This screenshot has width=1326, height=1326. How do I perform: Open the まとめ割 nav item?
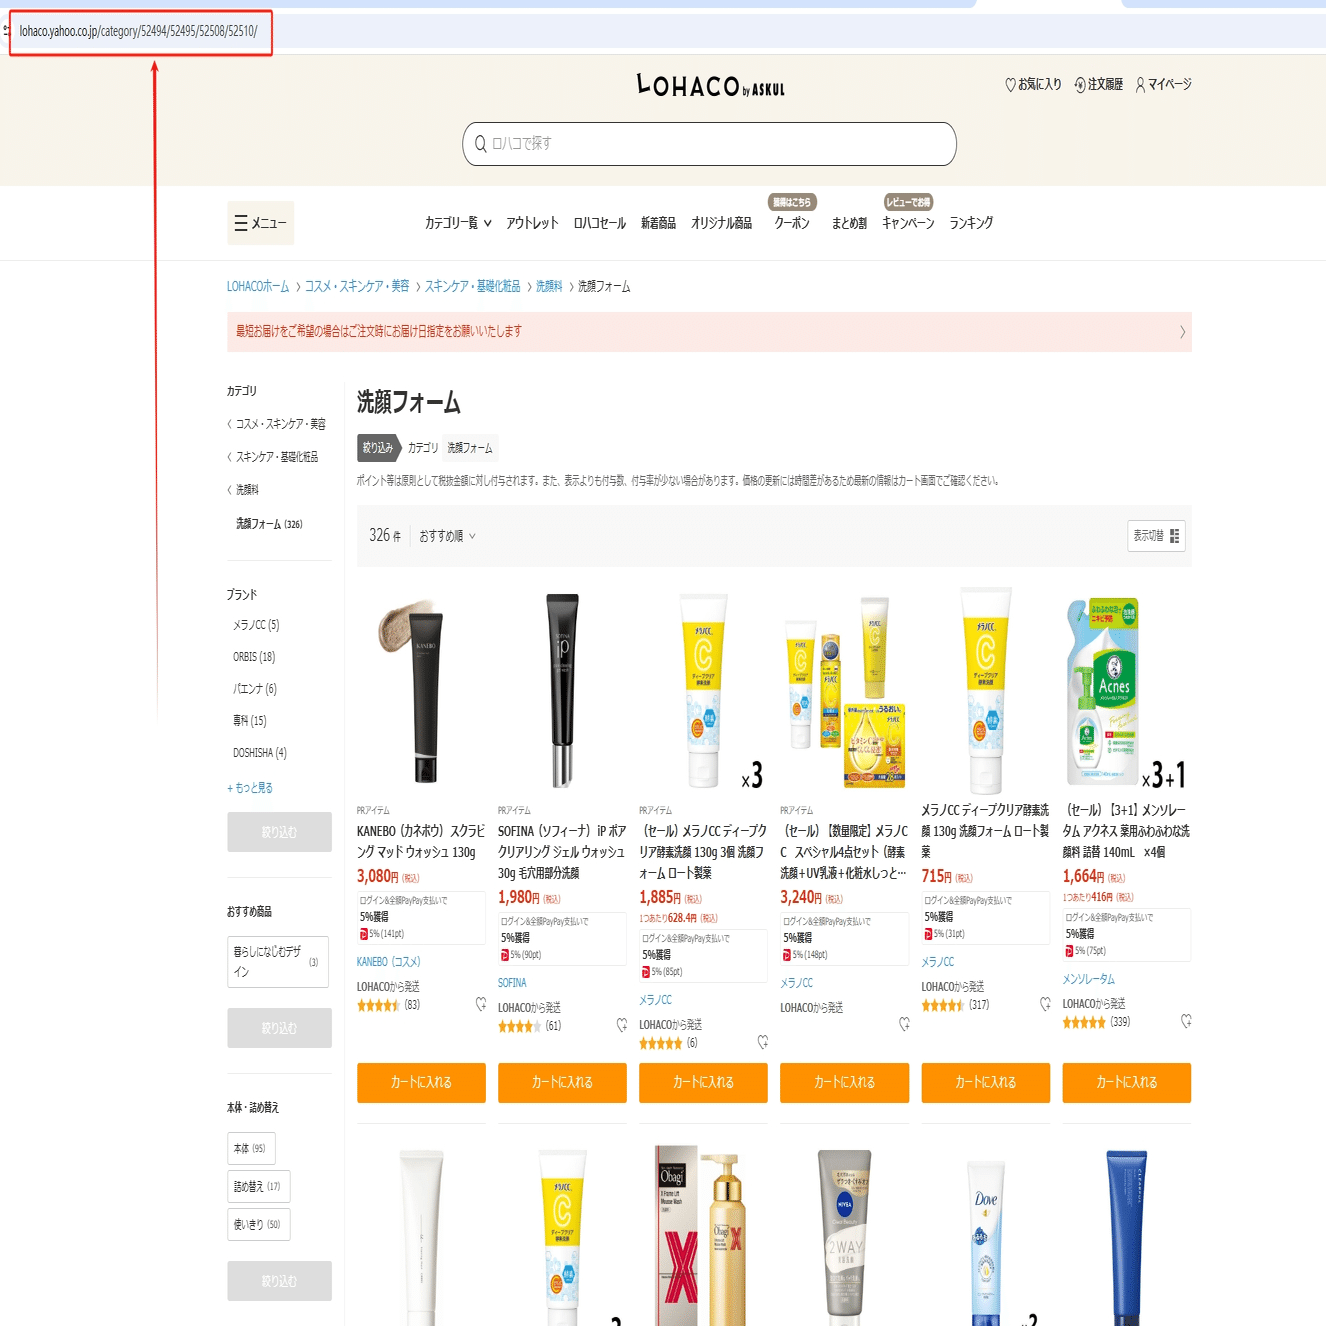[849, 223]
